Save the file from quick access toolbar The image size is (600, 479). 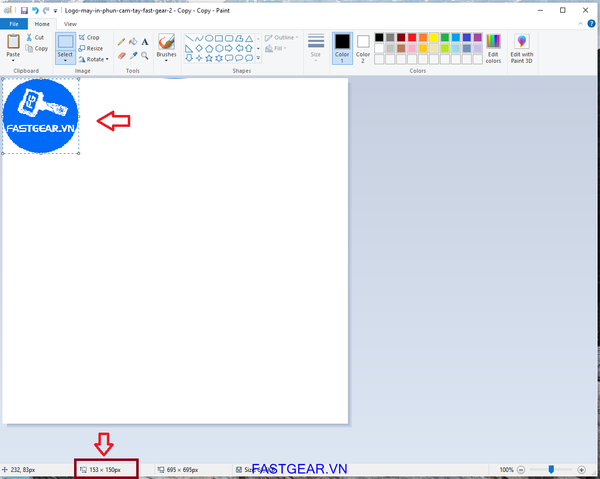(24, 11)
